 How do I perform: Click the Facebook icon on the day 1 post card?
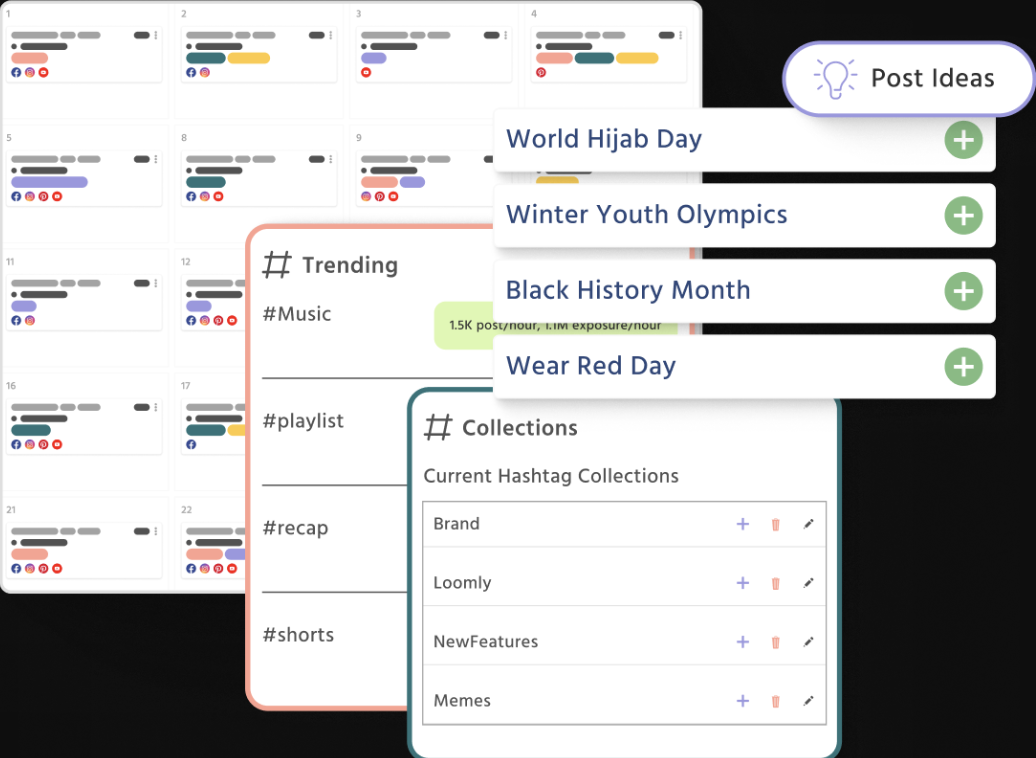click(x=16, y=72)
